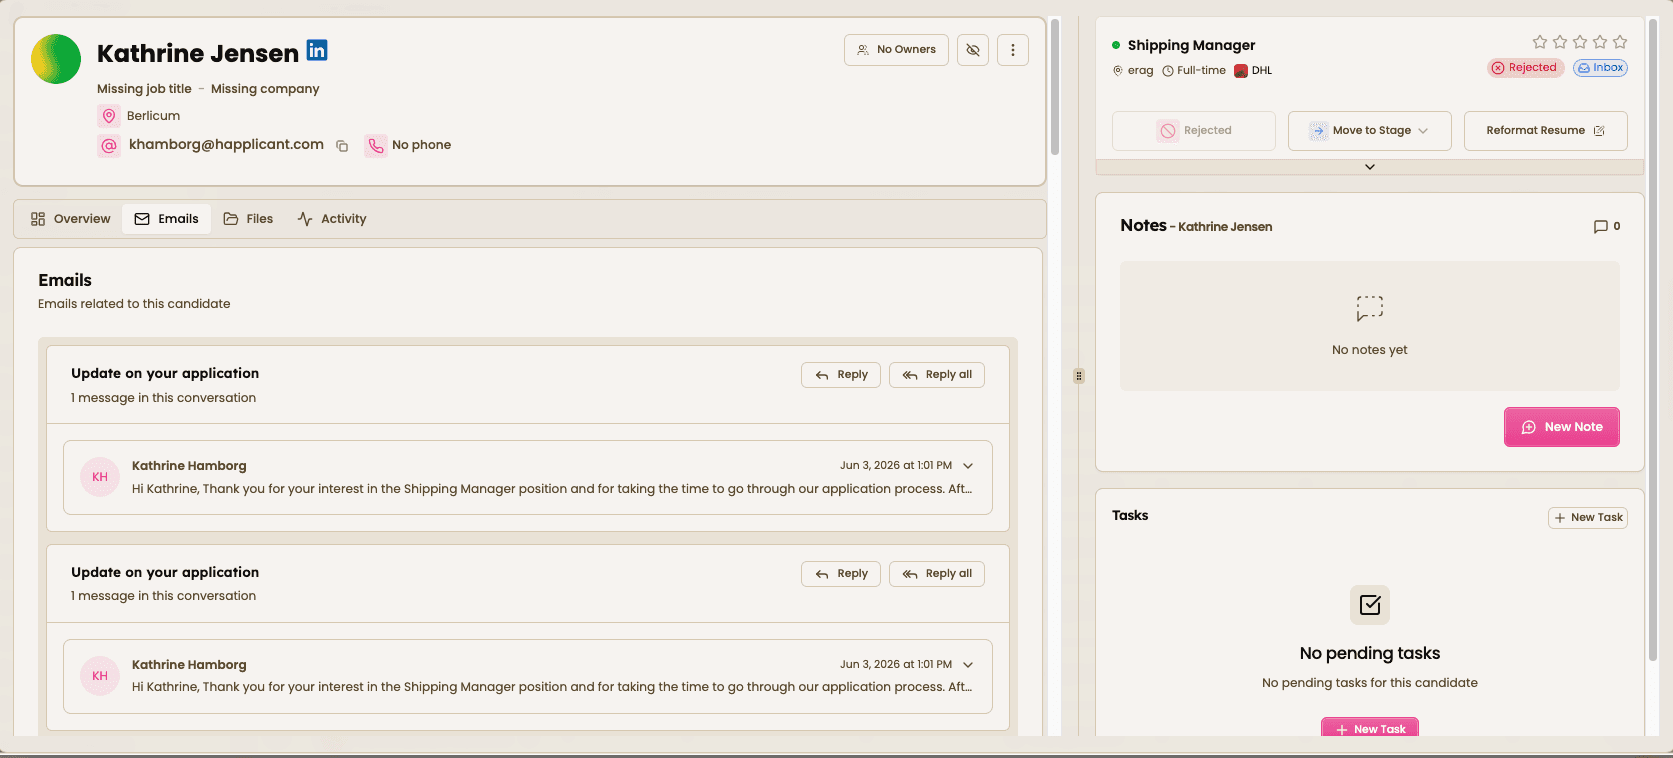Screen dimensions: 1673x758
Task: Click the Reformat Resume button
Action: (1546, 131)
